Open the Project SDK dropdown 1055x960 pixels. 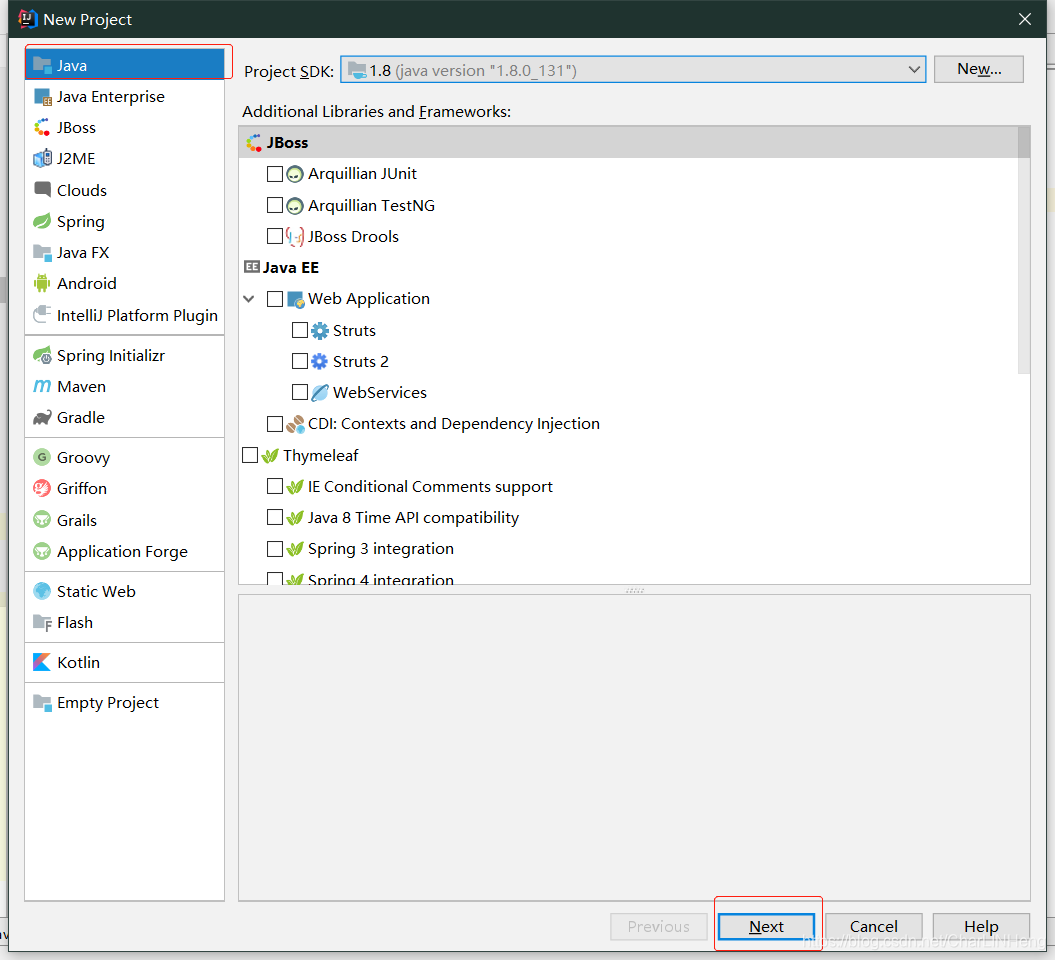pos(632,69)
